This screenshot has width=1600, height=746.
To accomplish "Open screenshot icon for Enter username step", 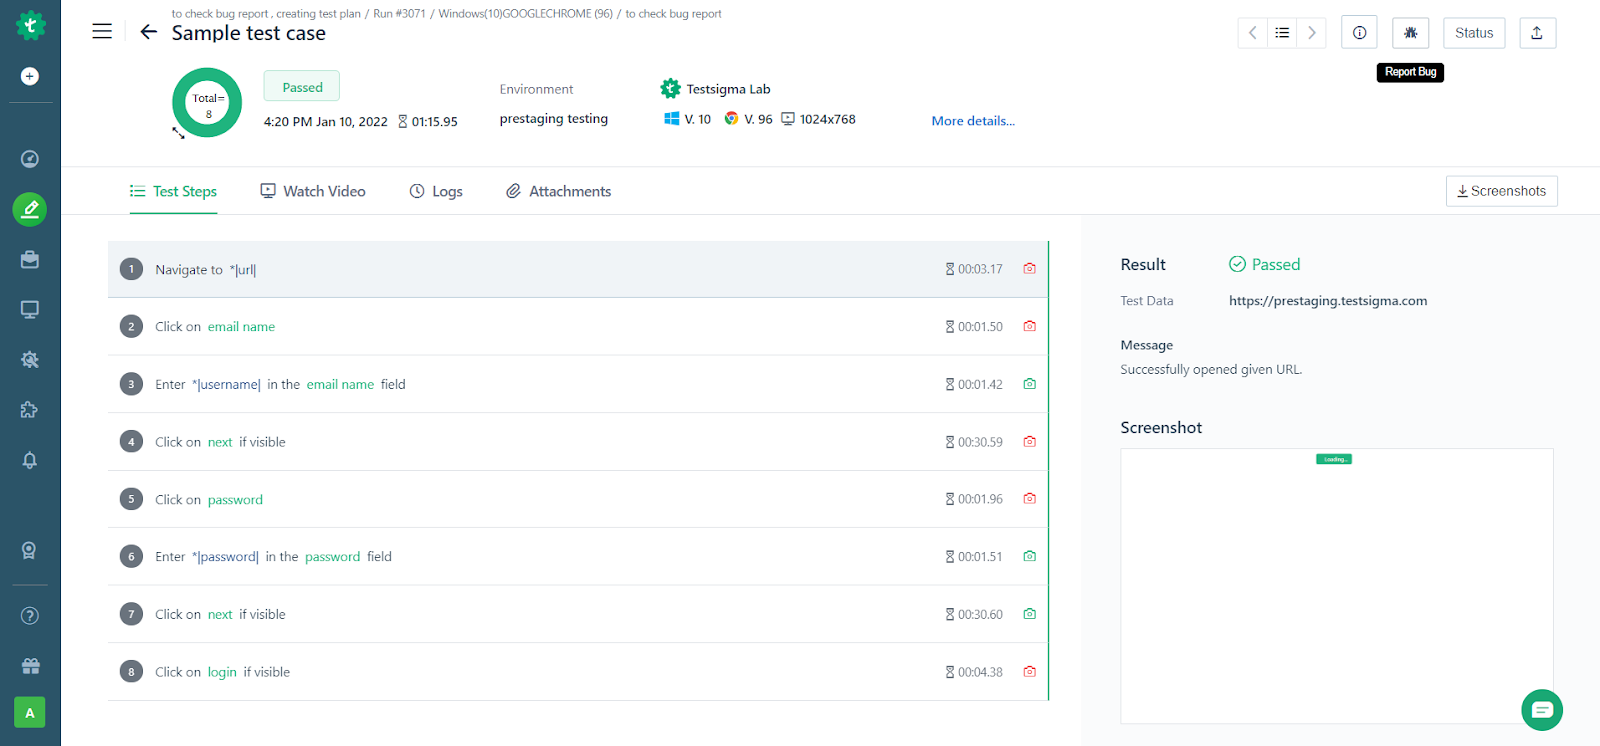I will [1029, 384].
